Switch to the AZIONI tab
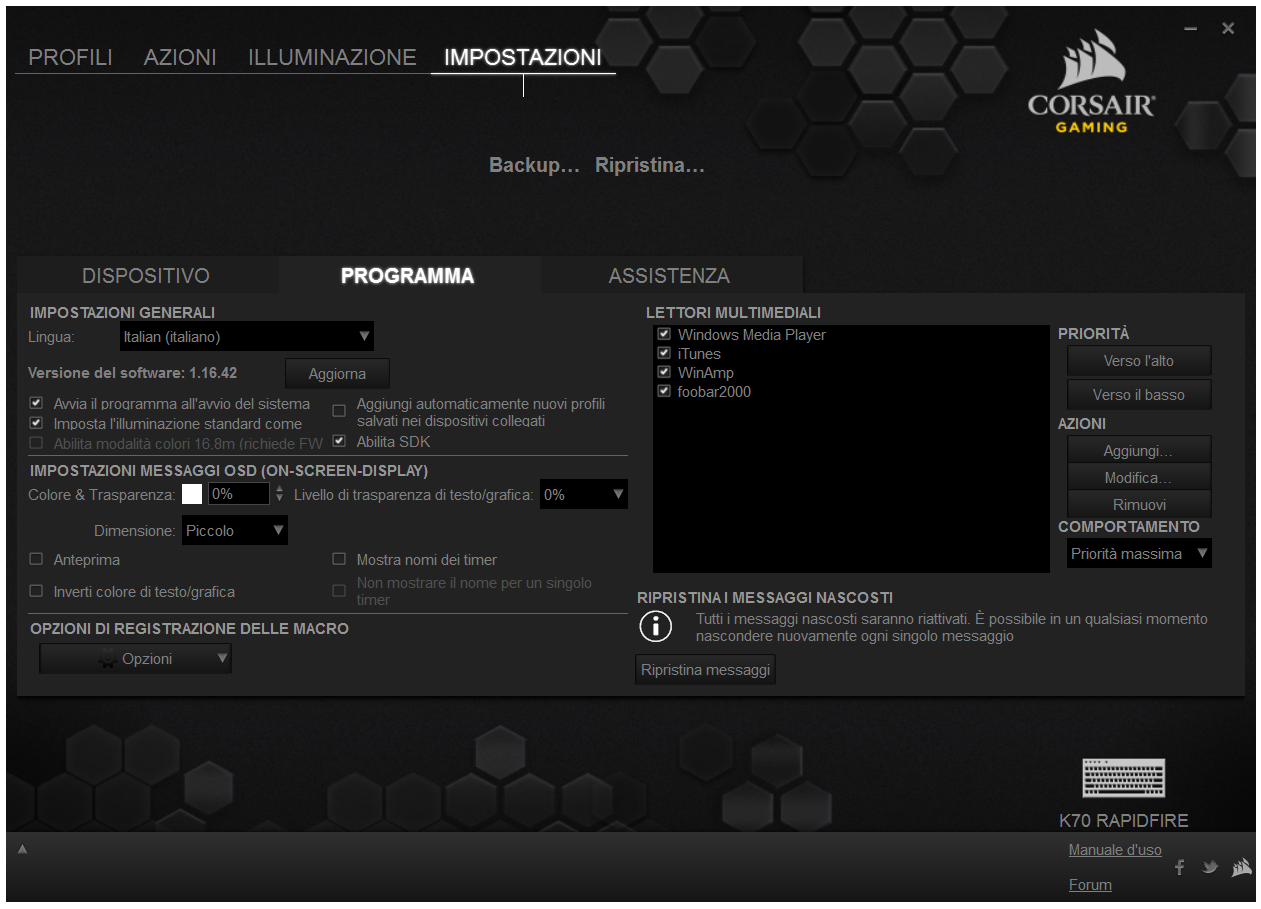This screenshot has width=1261, height=909. click(180, 57)
